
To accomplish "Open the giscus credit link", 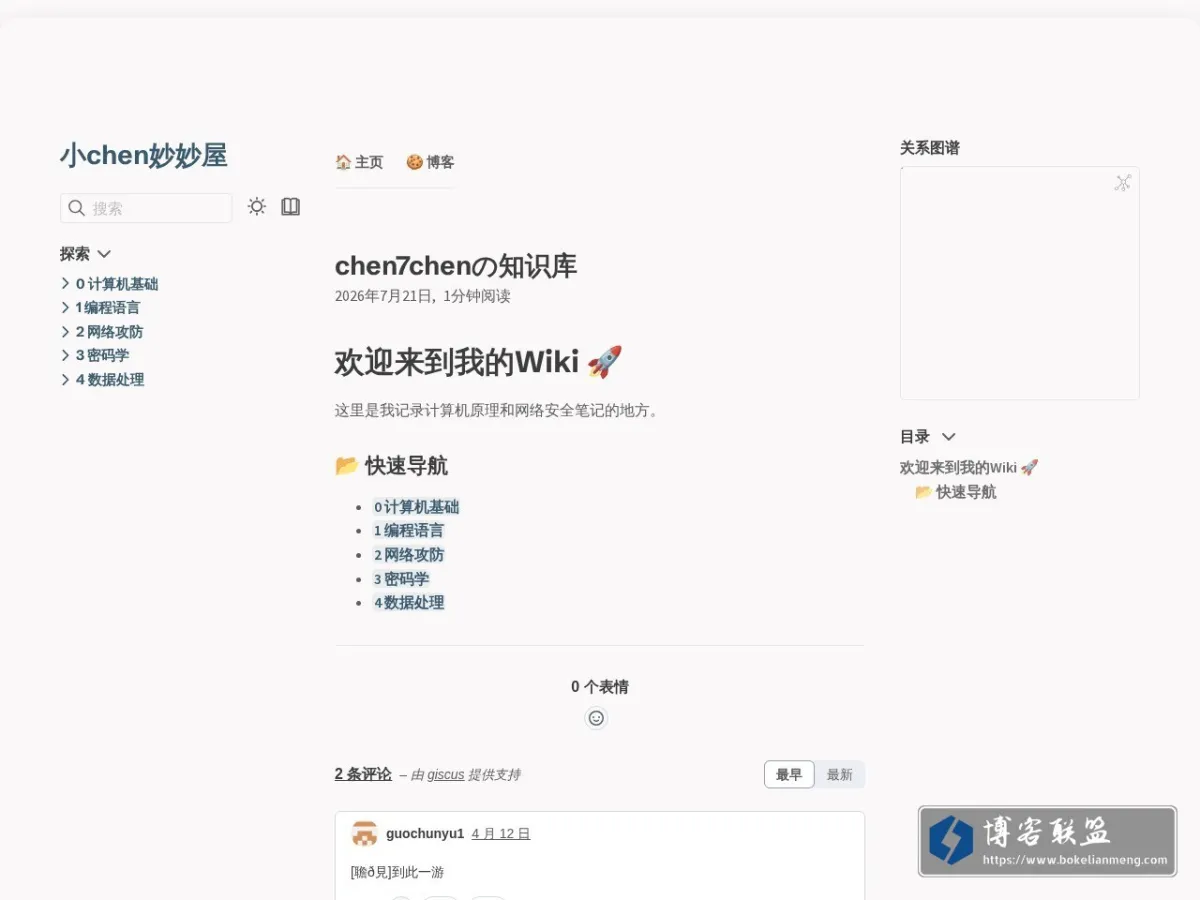I will [446, 775].
